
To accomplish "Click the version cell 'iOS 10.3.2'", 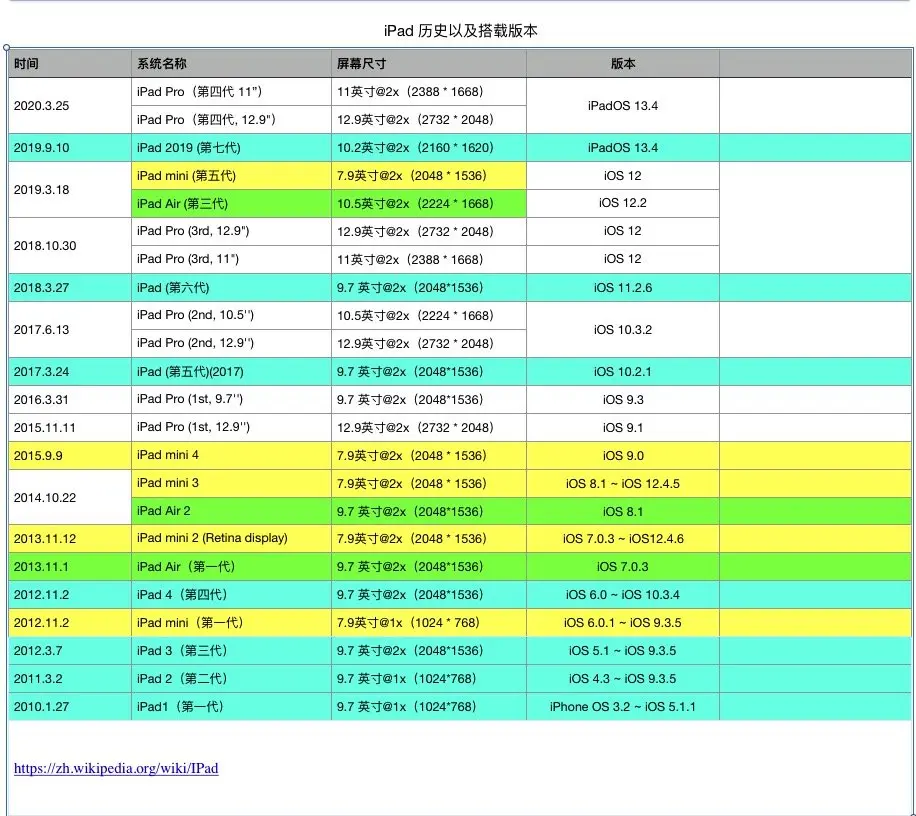I will (623, 329).
